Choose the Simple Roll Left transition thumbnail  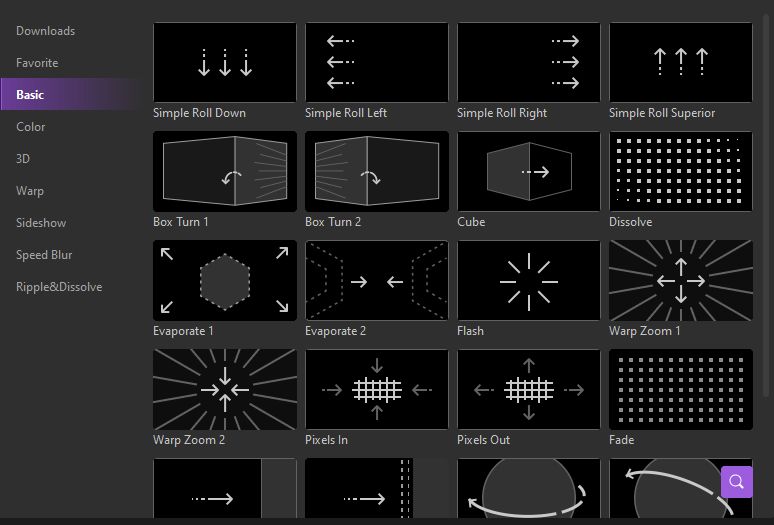click(377, 63)
